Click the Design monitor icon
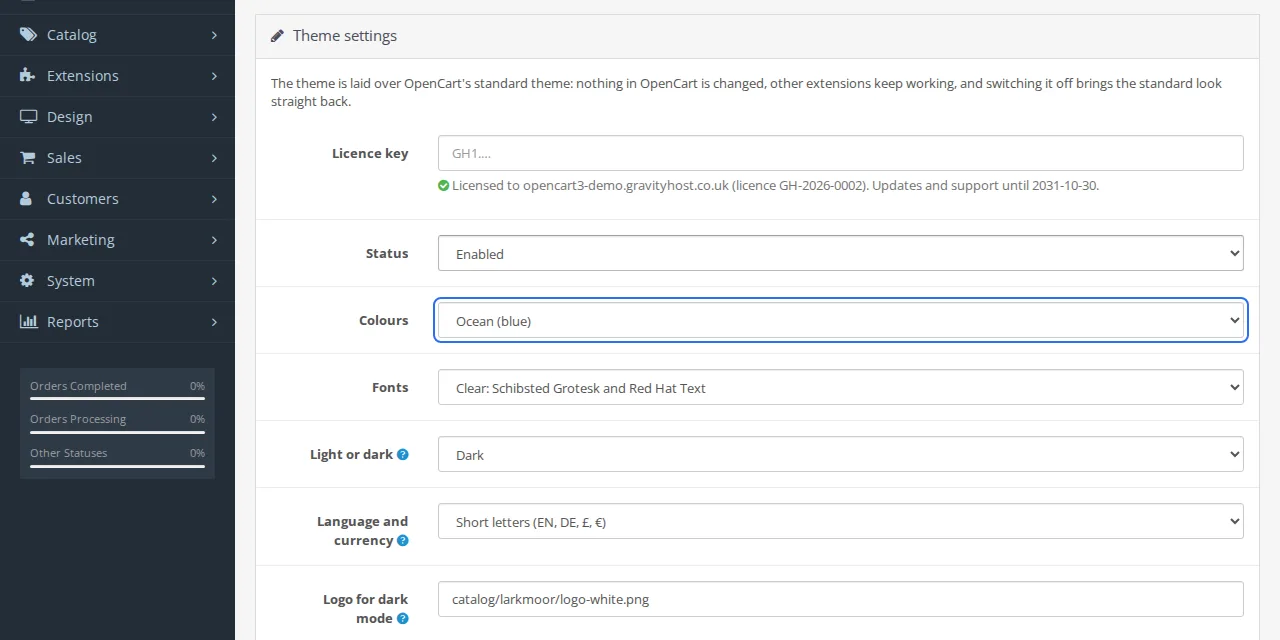This screenshot has height=640, width=1280. click(28, 117)
